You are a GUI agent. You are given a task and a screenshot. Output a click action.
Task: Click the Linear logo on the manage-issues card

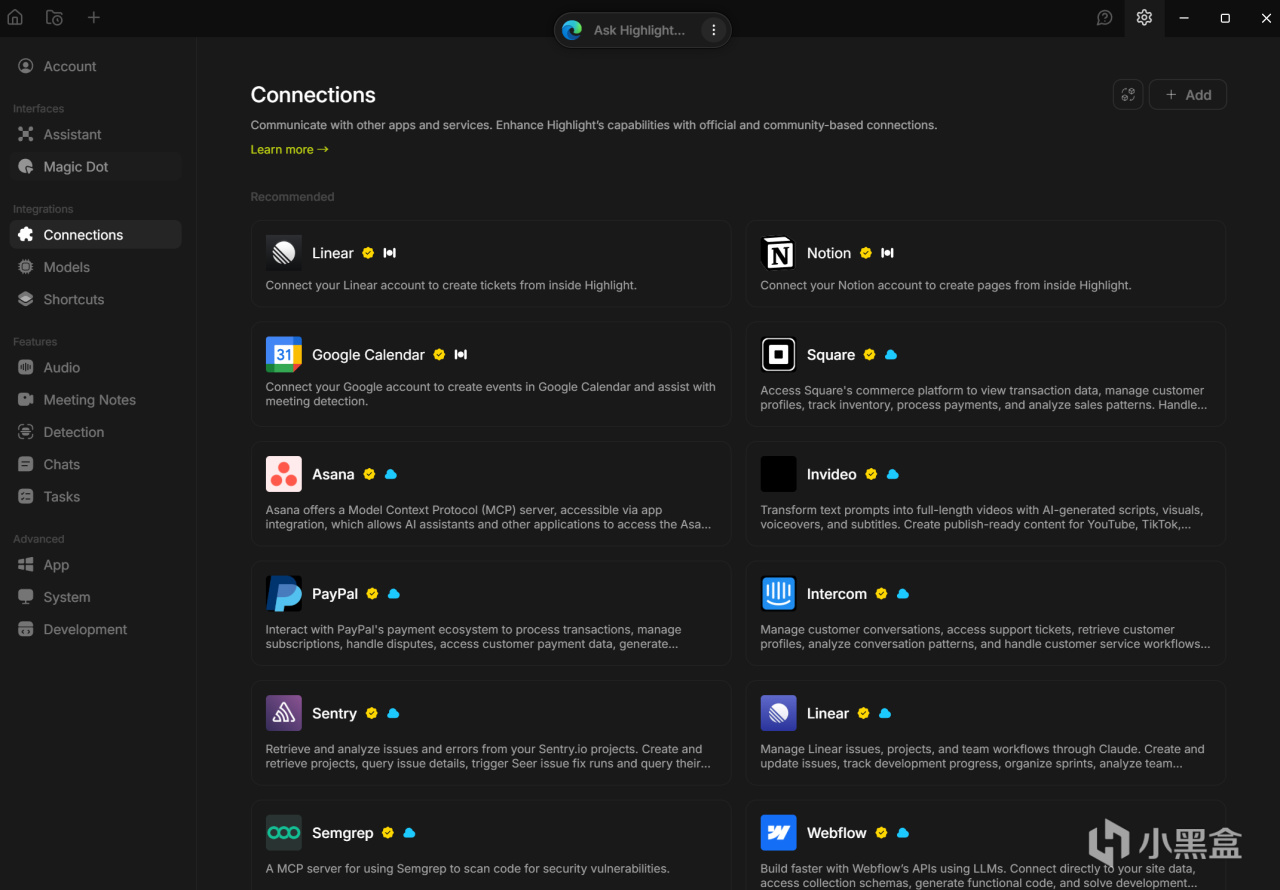(779, 713)
